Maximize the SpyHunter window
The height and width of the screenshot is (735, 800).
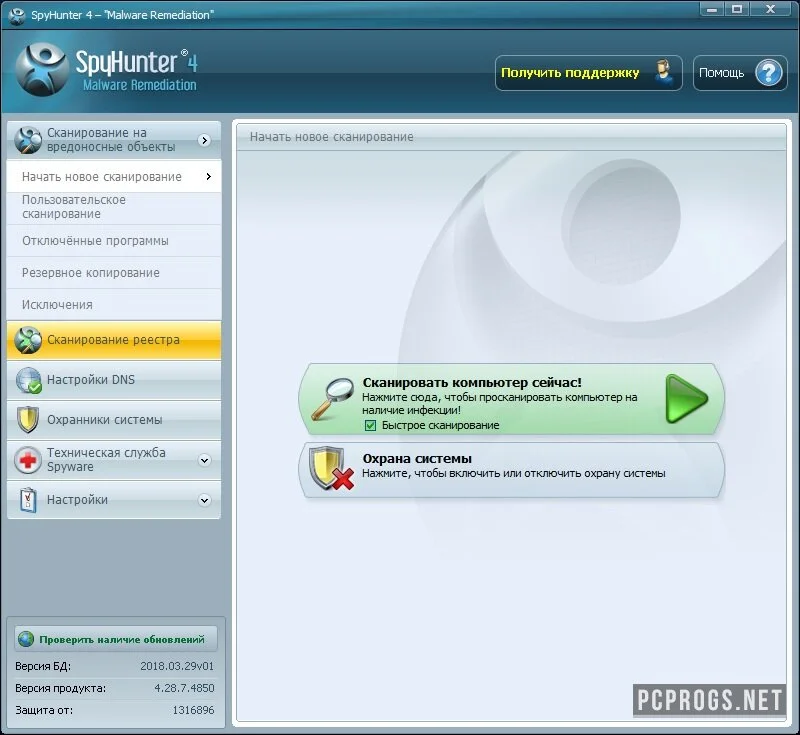(x=737, y=9)
